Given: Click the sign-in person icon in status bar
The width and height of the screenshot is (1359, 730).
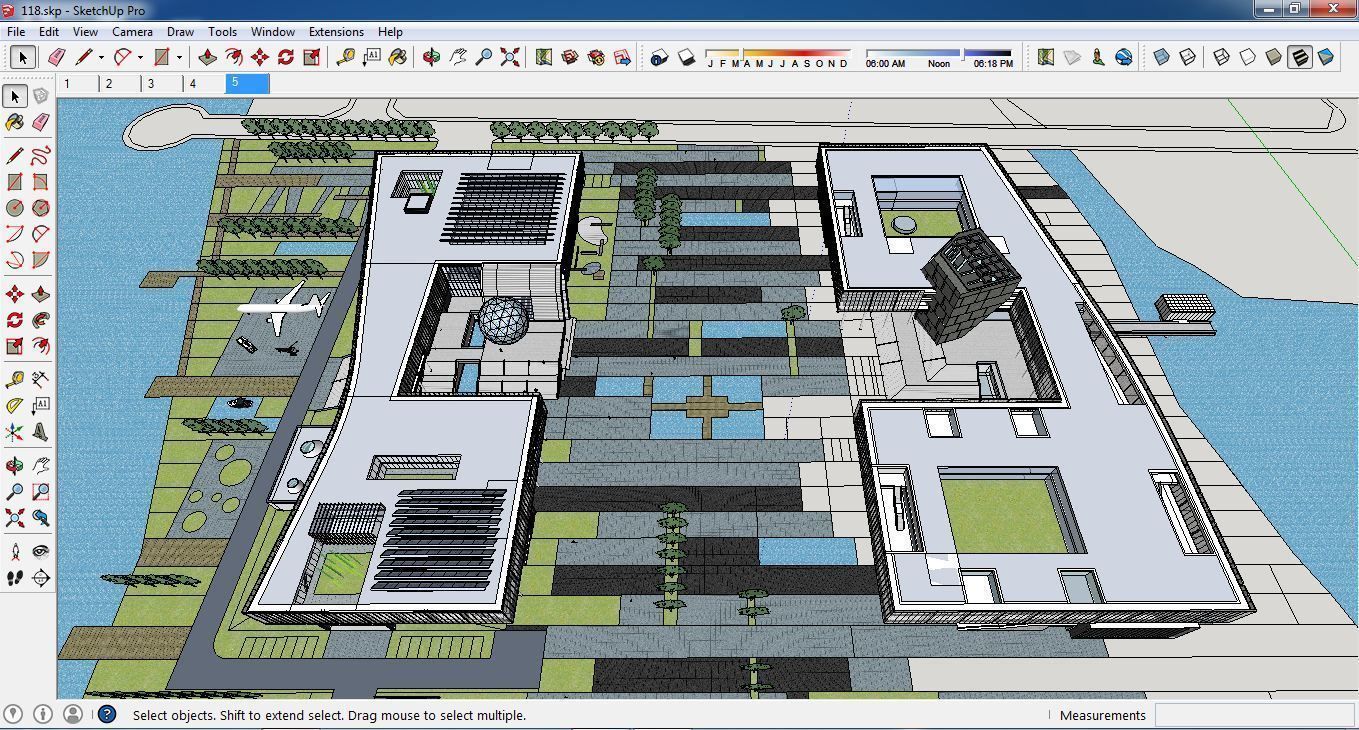Looking at the screenshot, I should click(x=73, y=714).
